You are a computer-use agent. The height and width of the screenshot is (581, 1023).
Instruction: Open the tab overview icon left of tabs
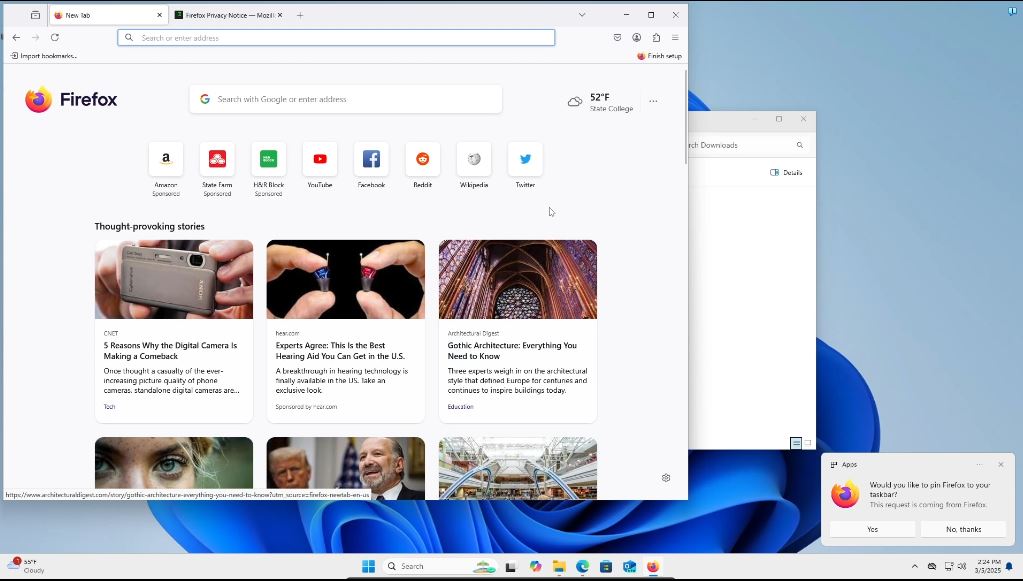click(x=35, y=15)
